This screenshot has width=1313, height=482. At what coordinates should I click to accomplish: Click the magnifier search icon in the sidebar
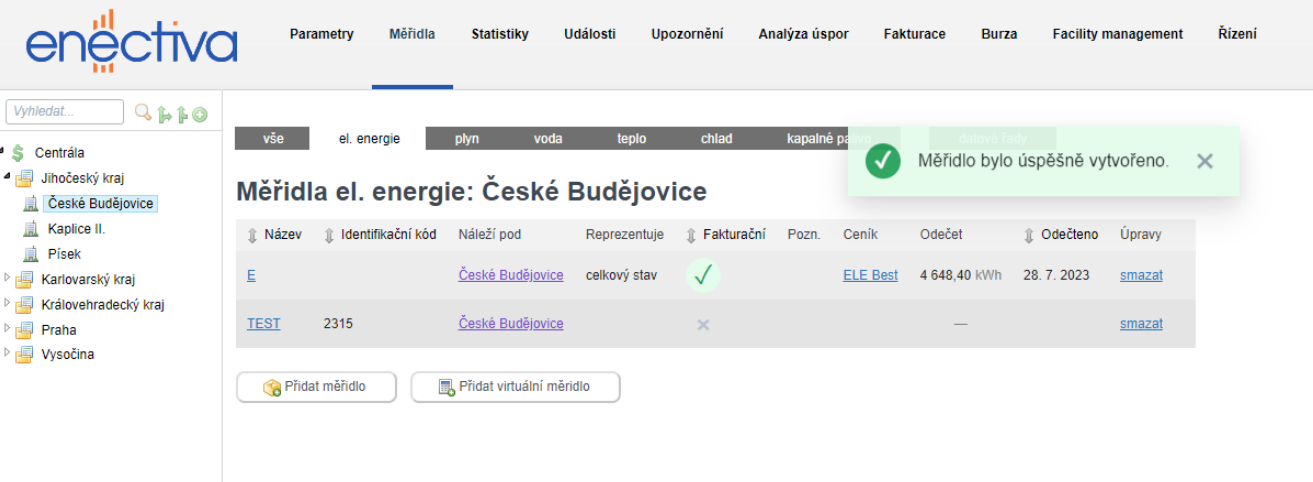point(143,113)
